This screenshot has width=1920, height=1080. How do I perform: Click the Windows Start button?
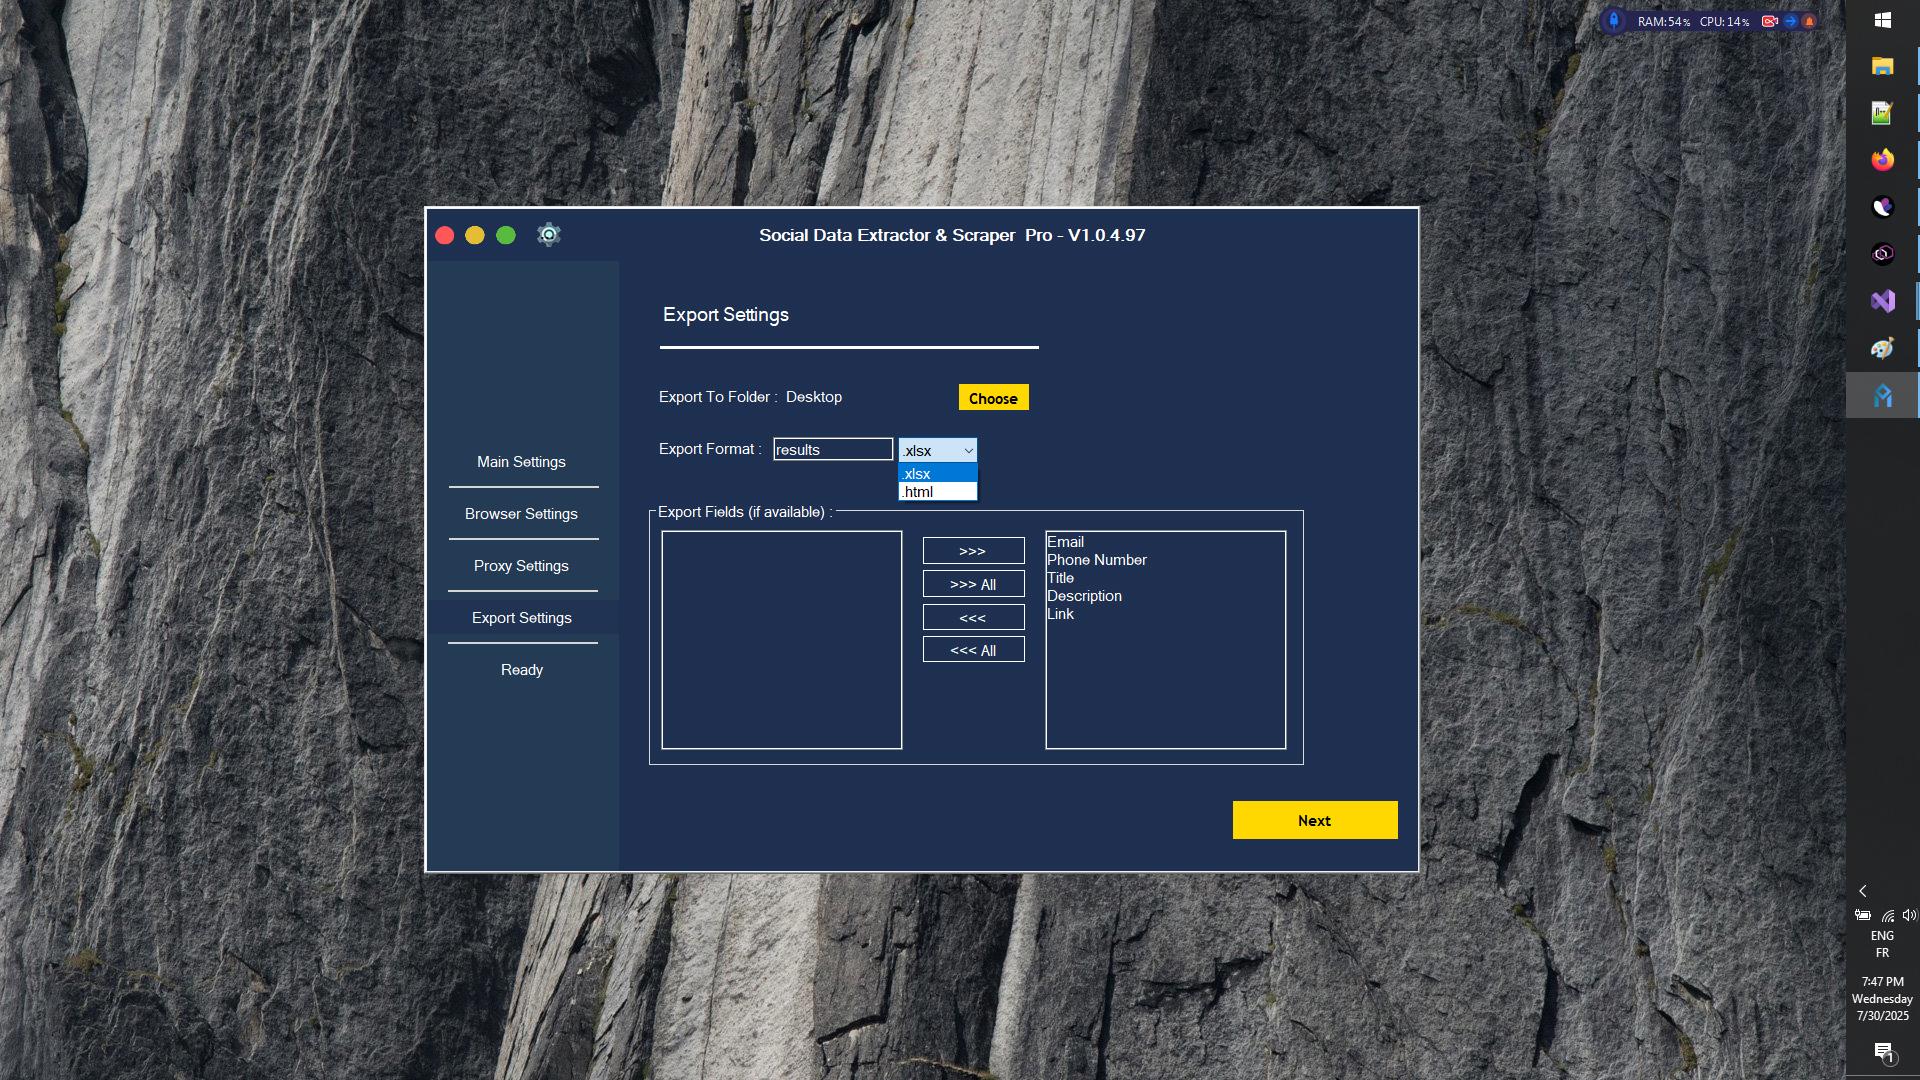click(1883, 20)
